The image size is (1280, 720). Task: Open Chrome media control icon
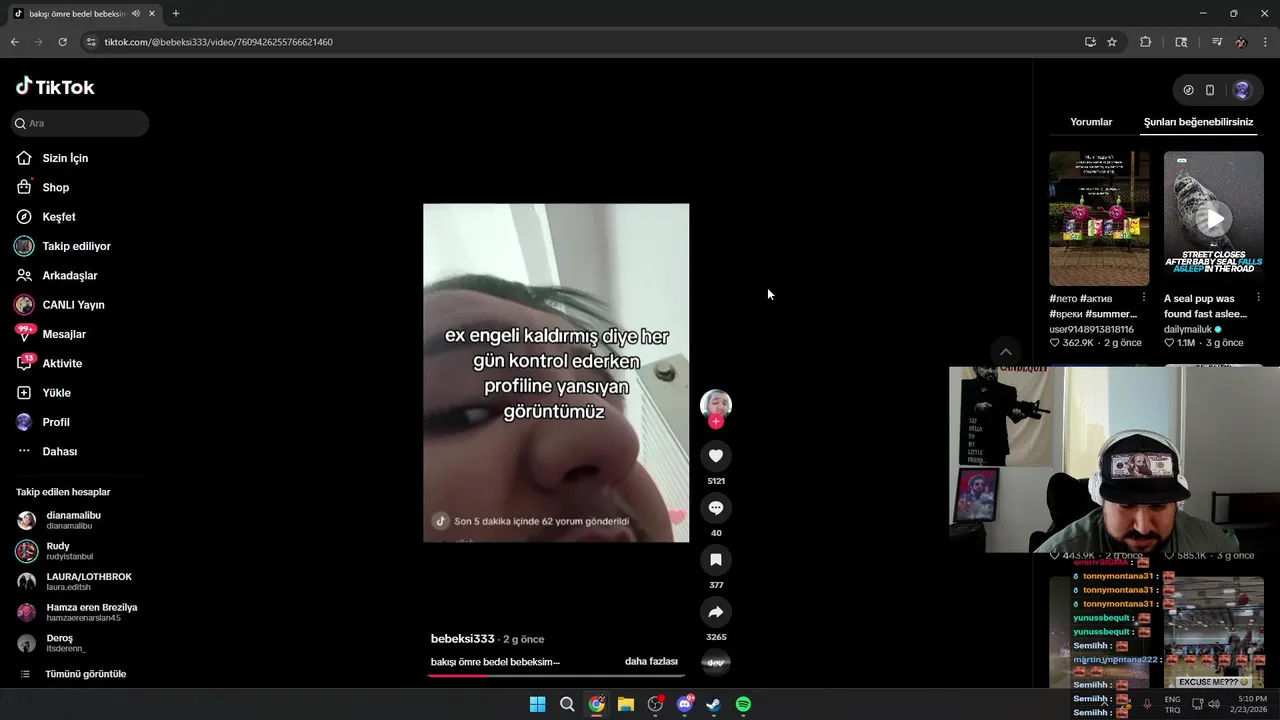tap(1217, 42)
